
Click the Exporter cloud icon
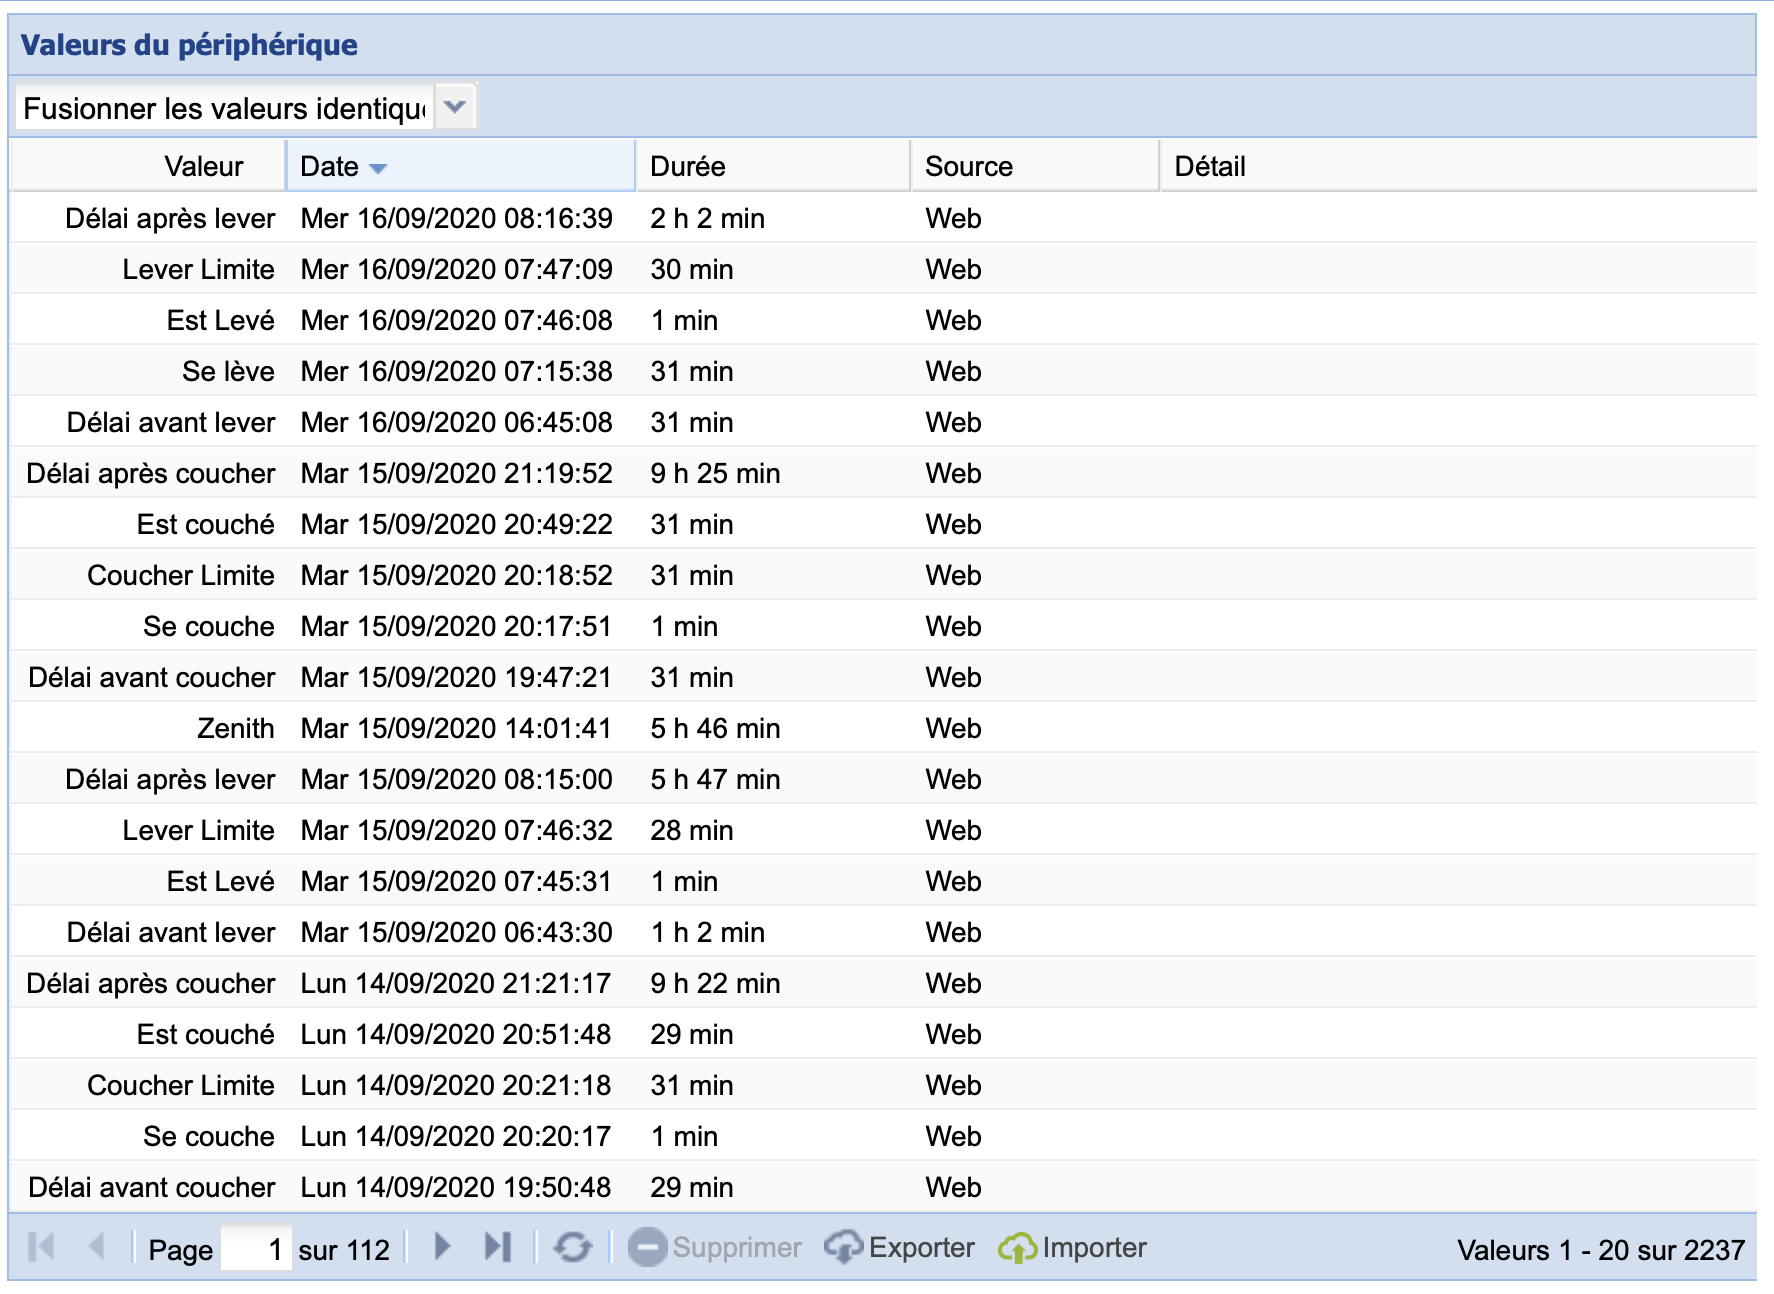click(843, 1247)
